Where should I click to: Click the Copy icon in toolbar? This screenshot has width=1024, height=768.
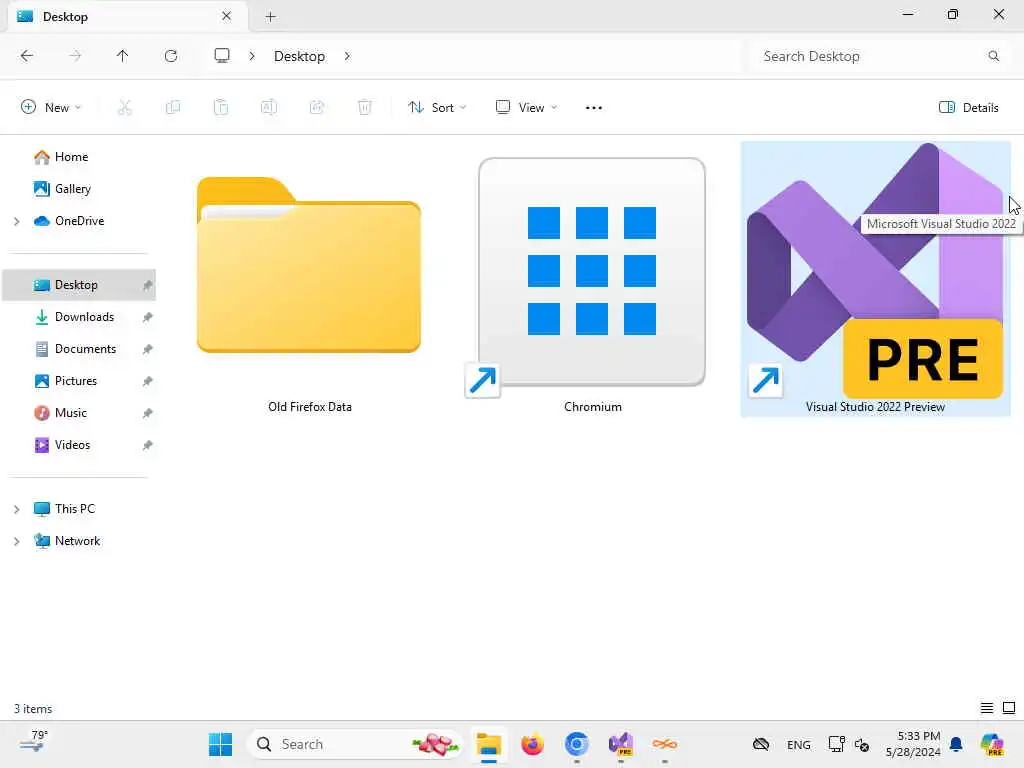coord(173,107)
